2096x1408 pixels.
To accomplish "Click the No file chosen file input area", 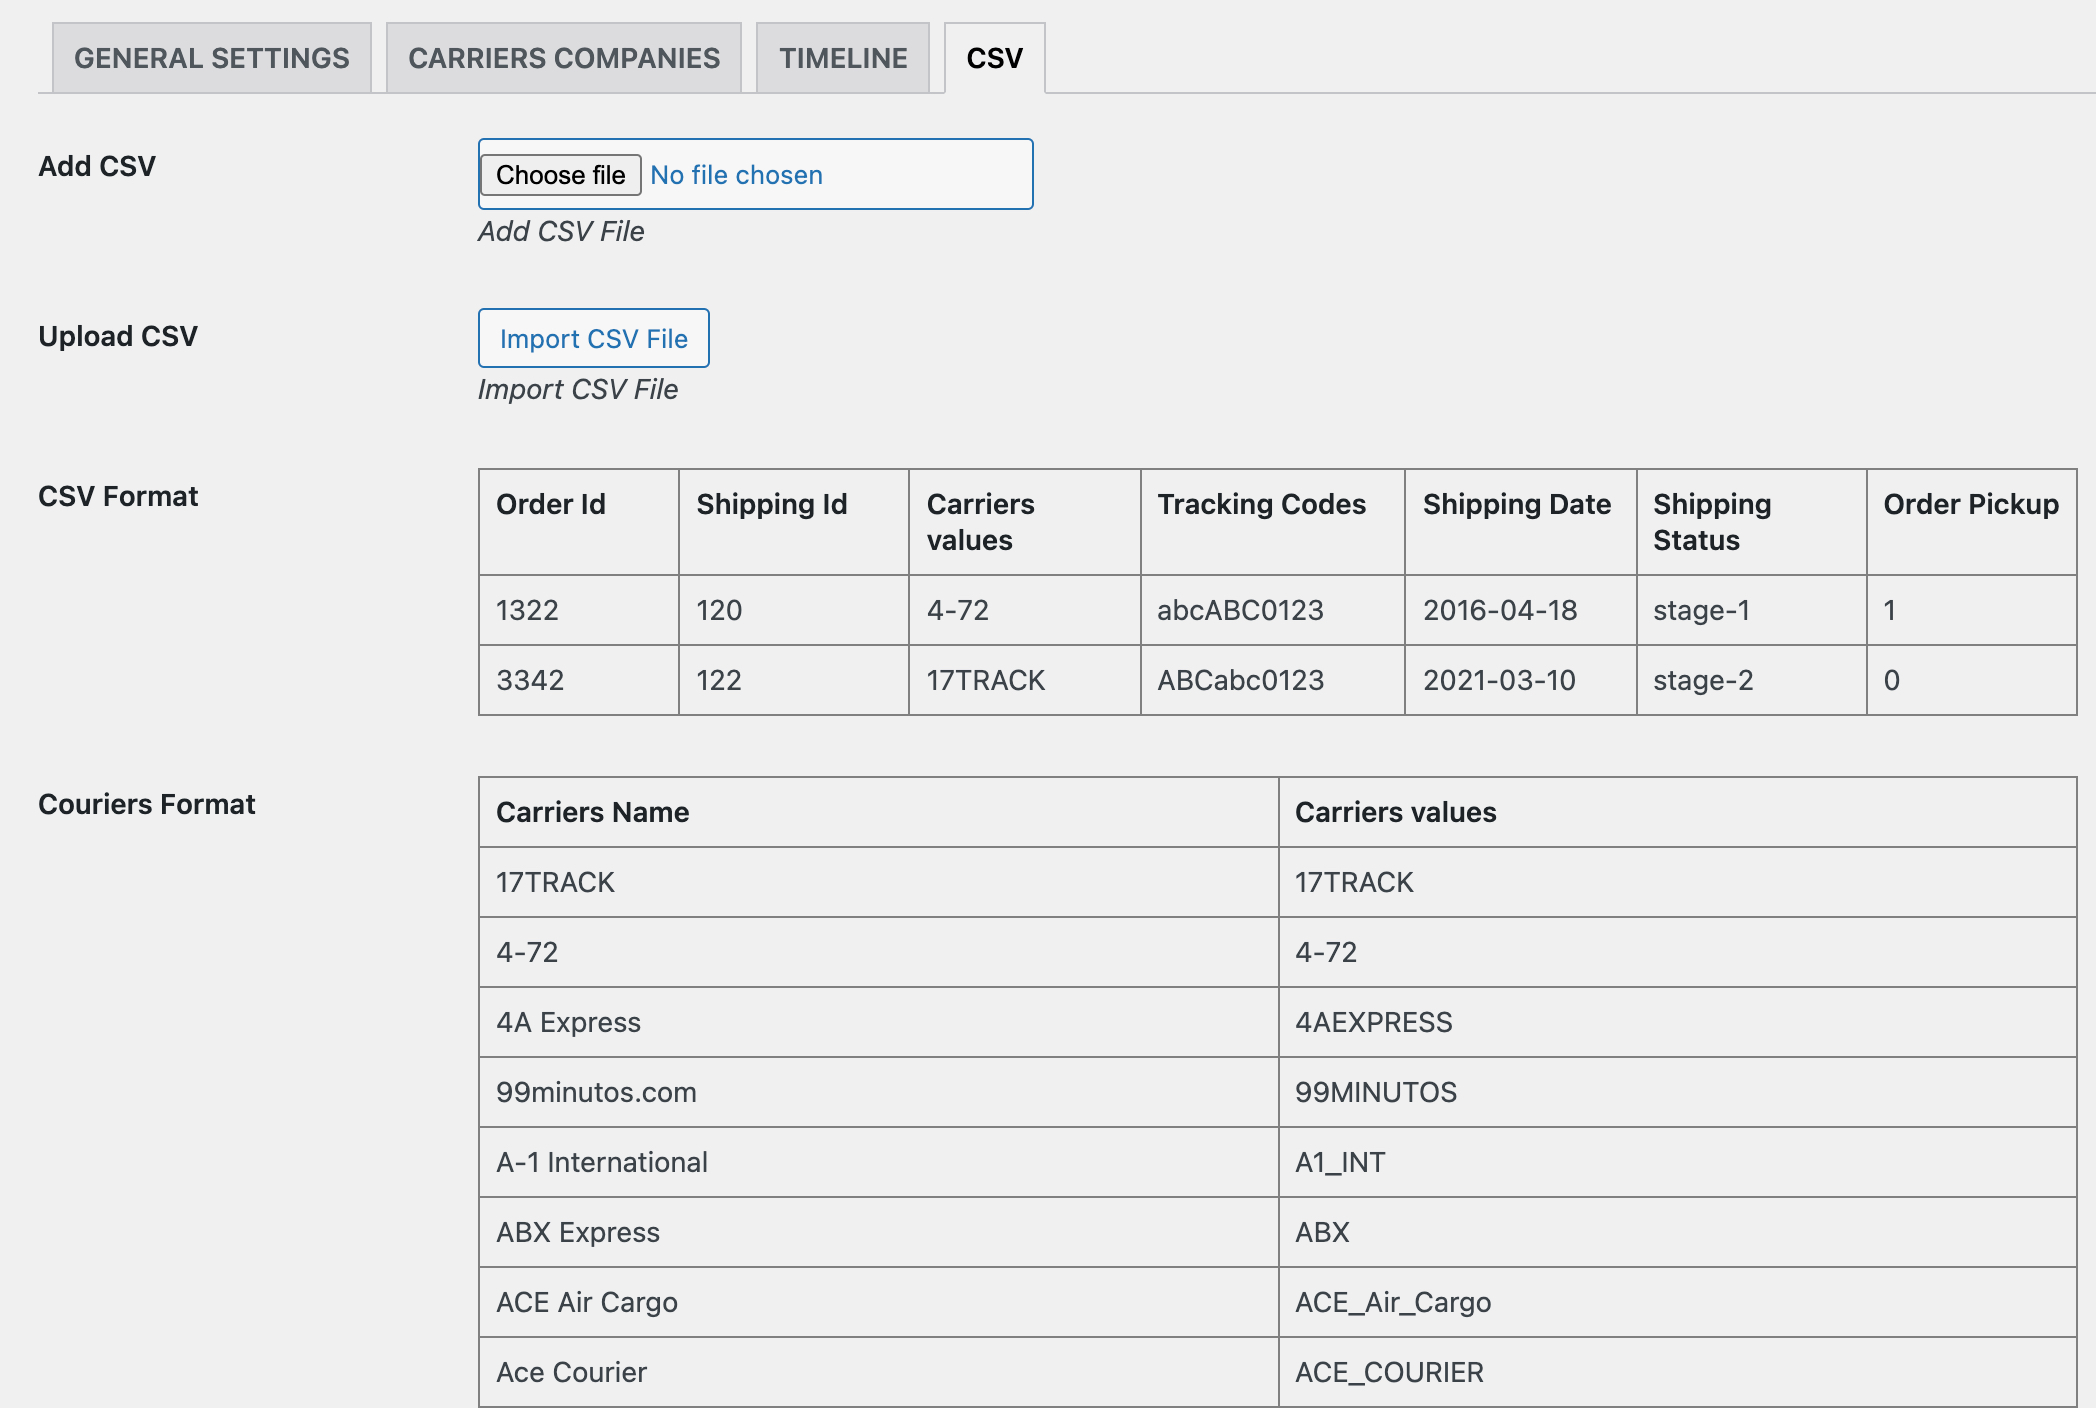I will 735,174.
